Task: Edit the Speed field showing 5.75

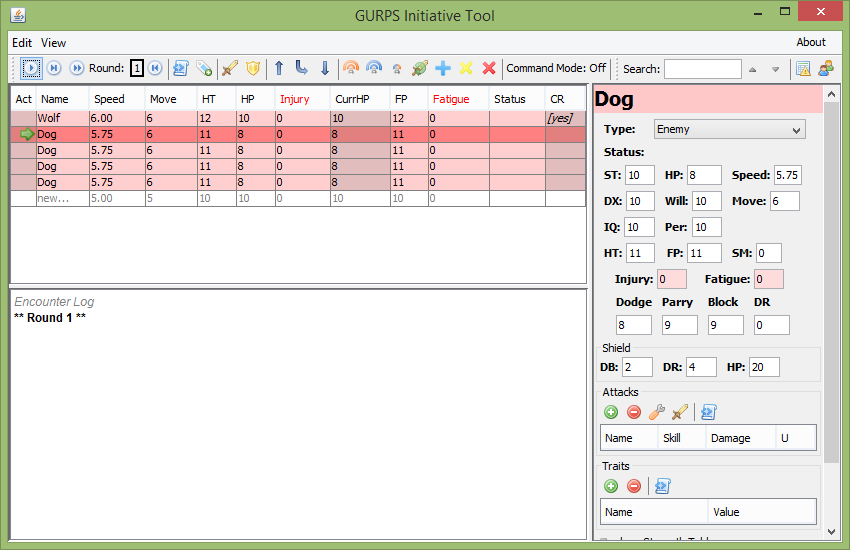Action: (x=787, y=175)
